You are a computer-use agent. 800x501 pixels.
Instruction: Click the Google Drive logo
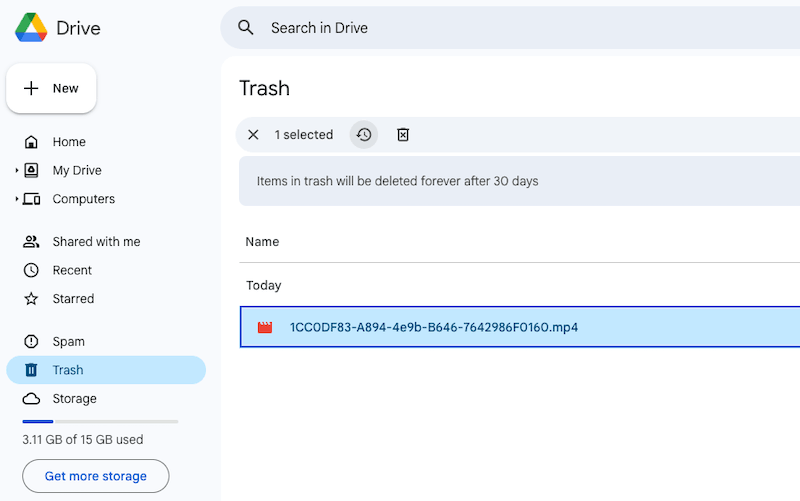pos(31,28)
